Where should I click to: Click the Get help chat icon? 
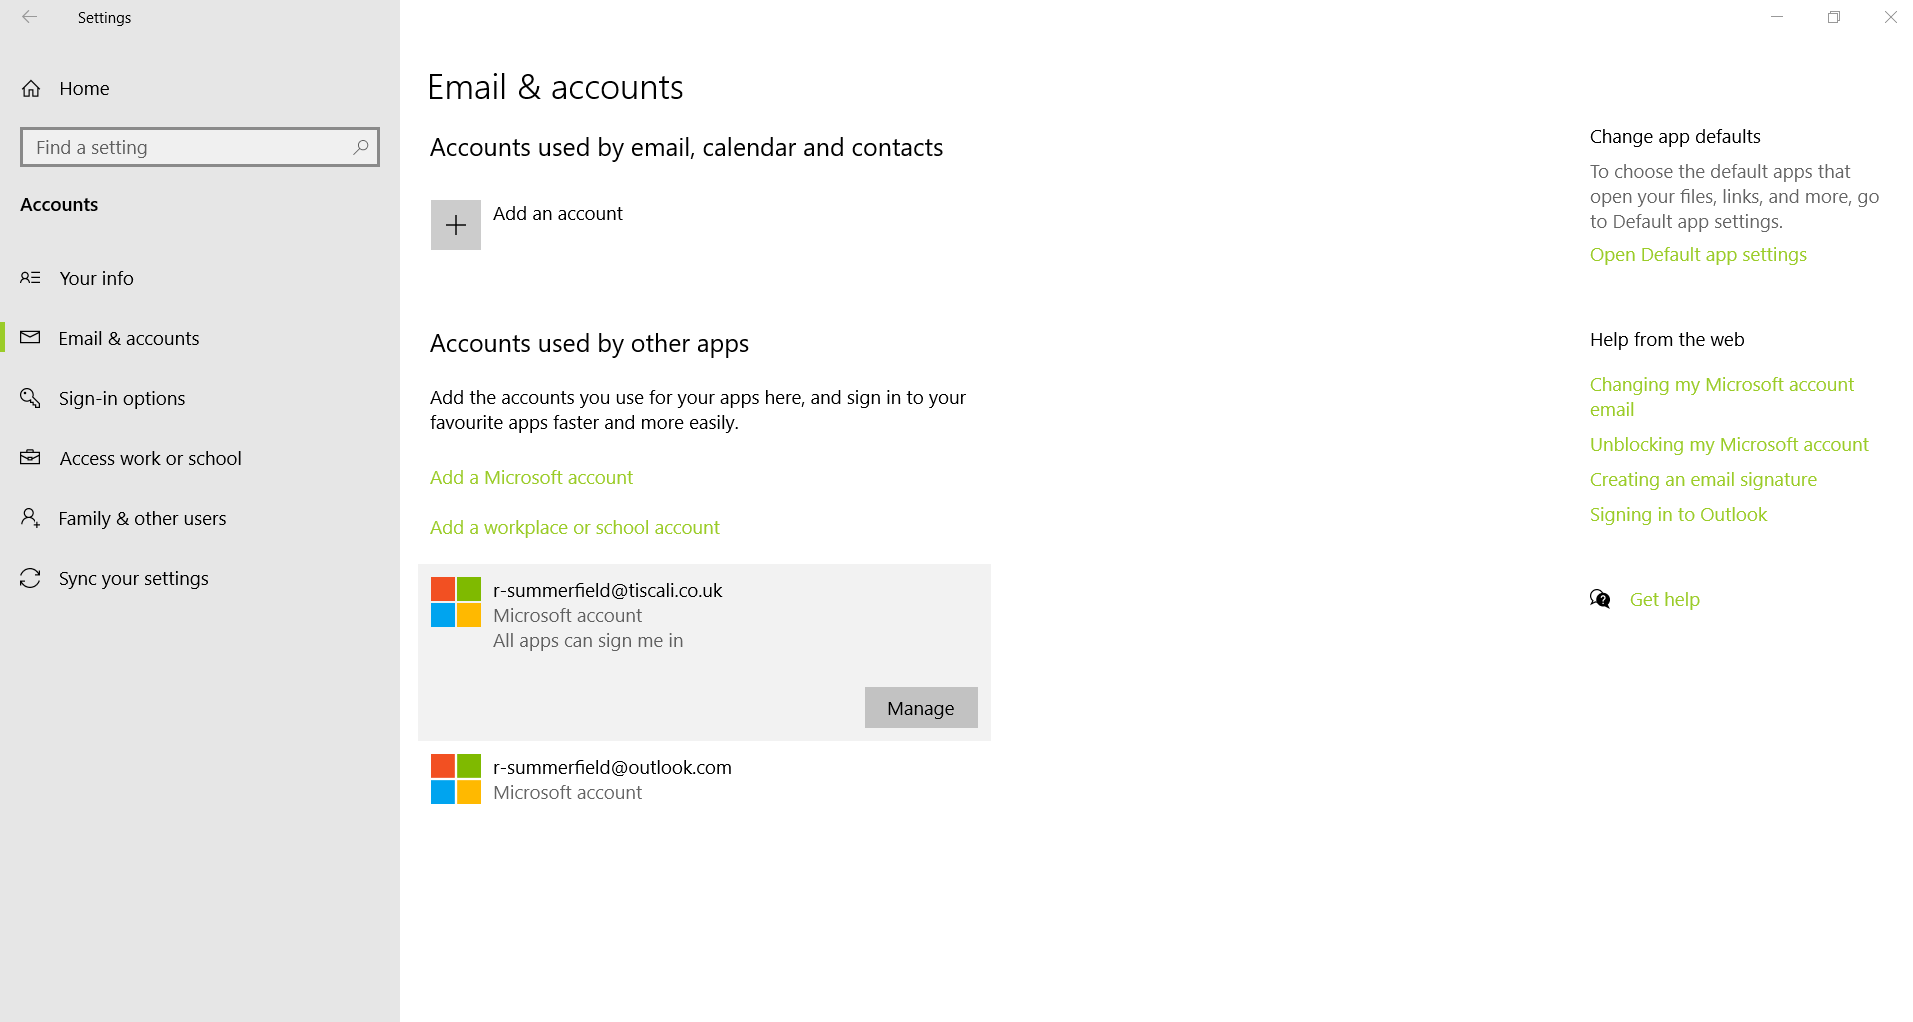point(1600,599)
